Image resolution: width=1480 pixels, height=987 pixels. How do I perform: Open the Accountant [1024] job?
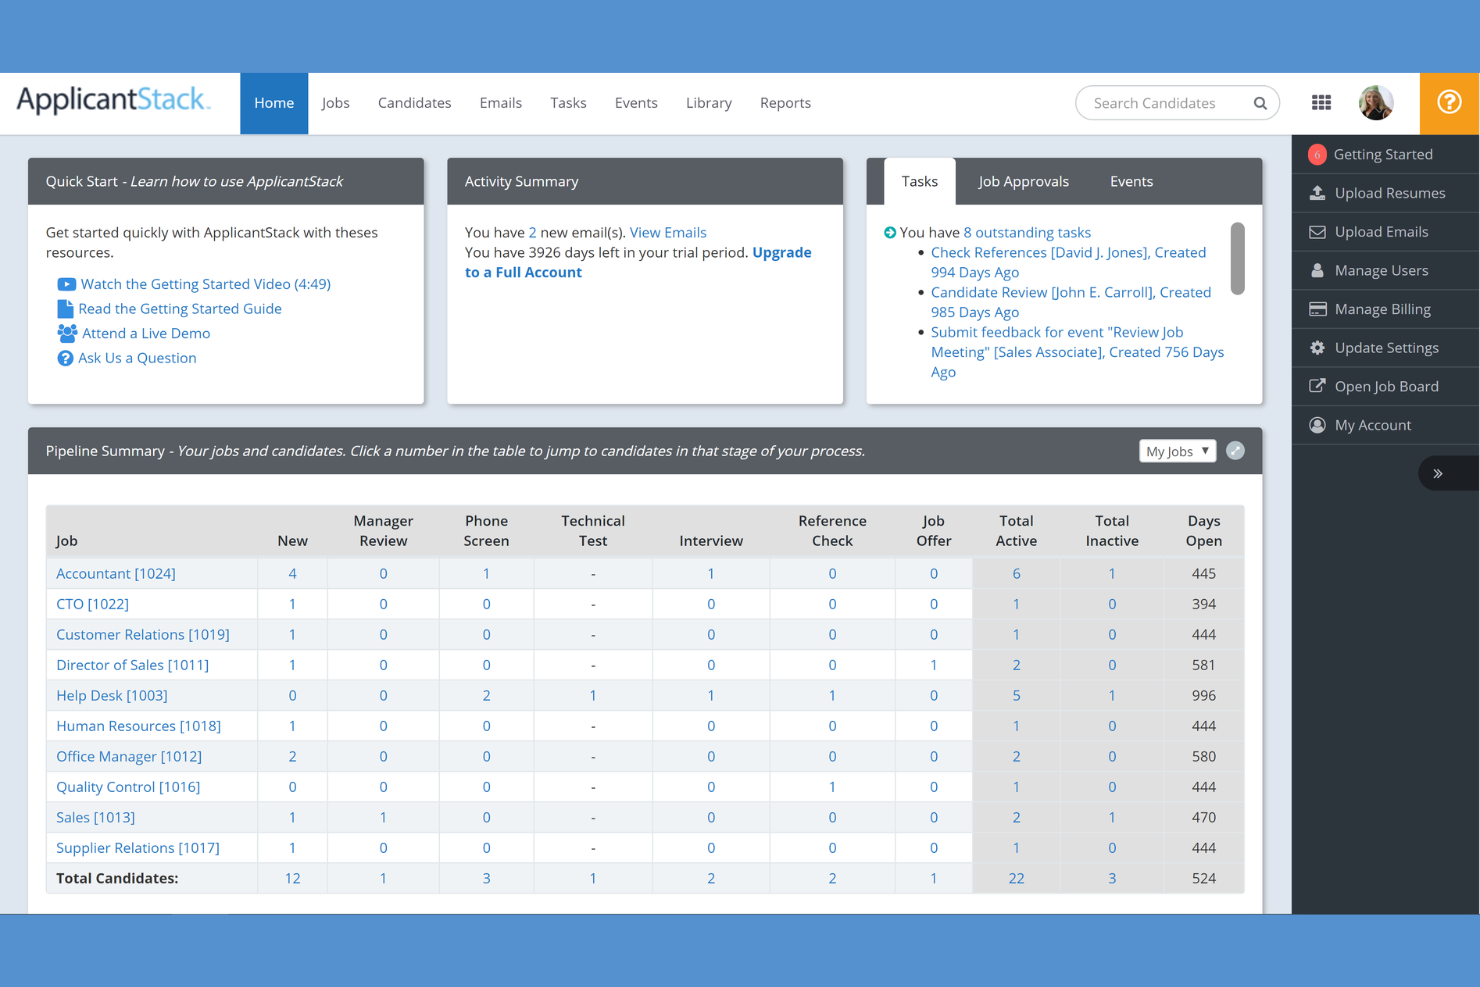click(x=116, y=574)
